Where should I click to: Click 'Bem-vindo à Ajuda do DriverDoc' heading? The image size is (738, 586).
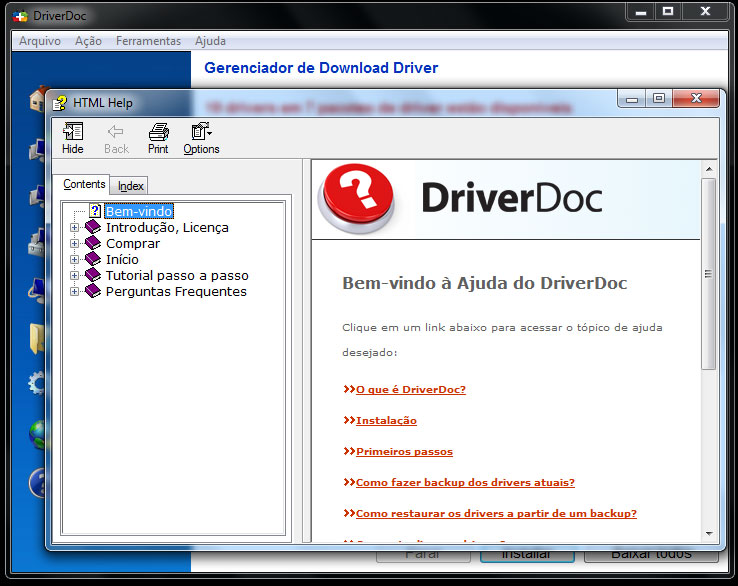[485, 283]
